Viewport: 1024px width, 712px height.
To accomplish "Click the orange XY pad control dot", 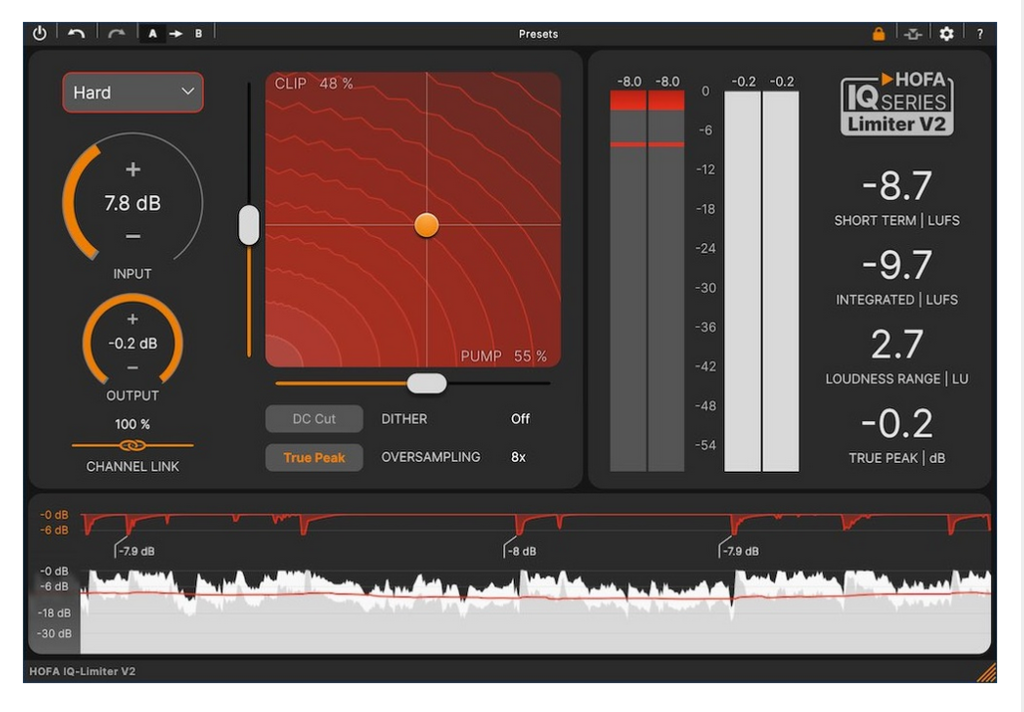I will coord(426,225).
